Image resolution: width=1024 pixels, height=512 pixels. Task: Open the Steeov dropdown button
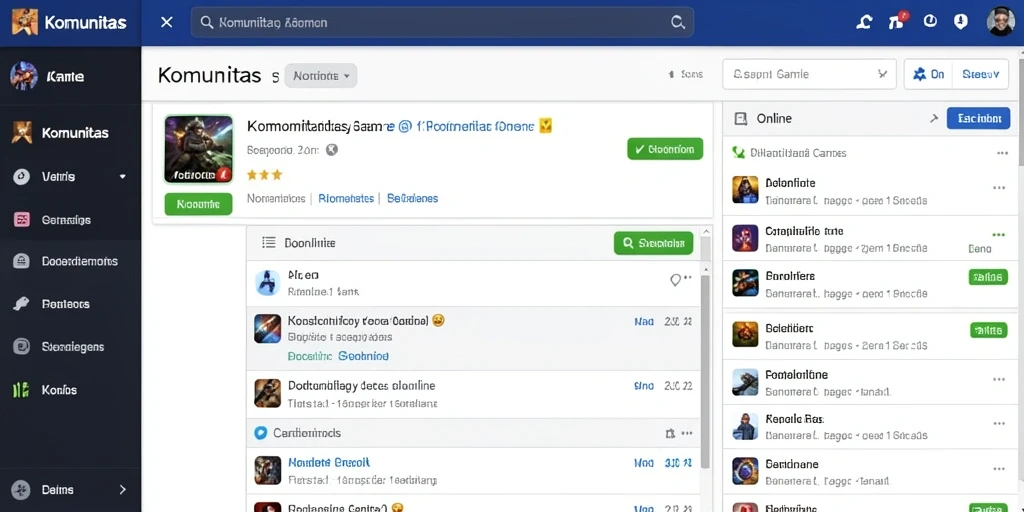[x=981, y=74]
